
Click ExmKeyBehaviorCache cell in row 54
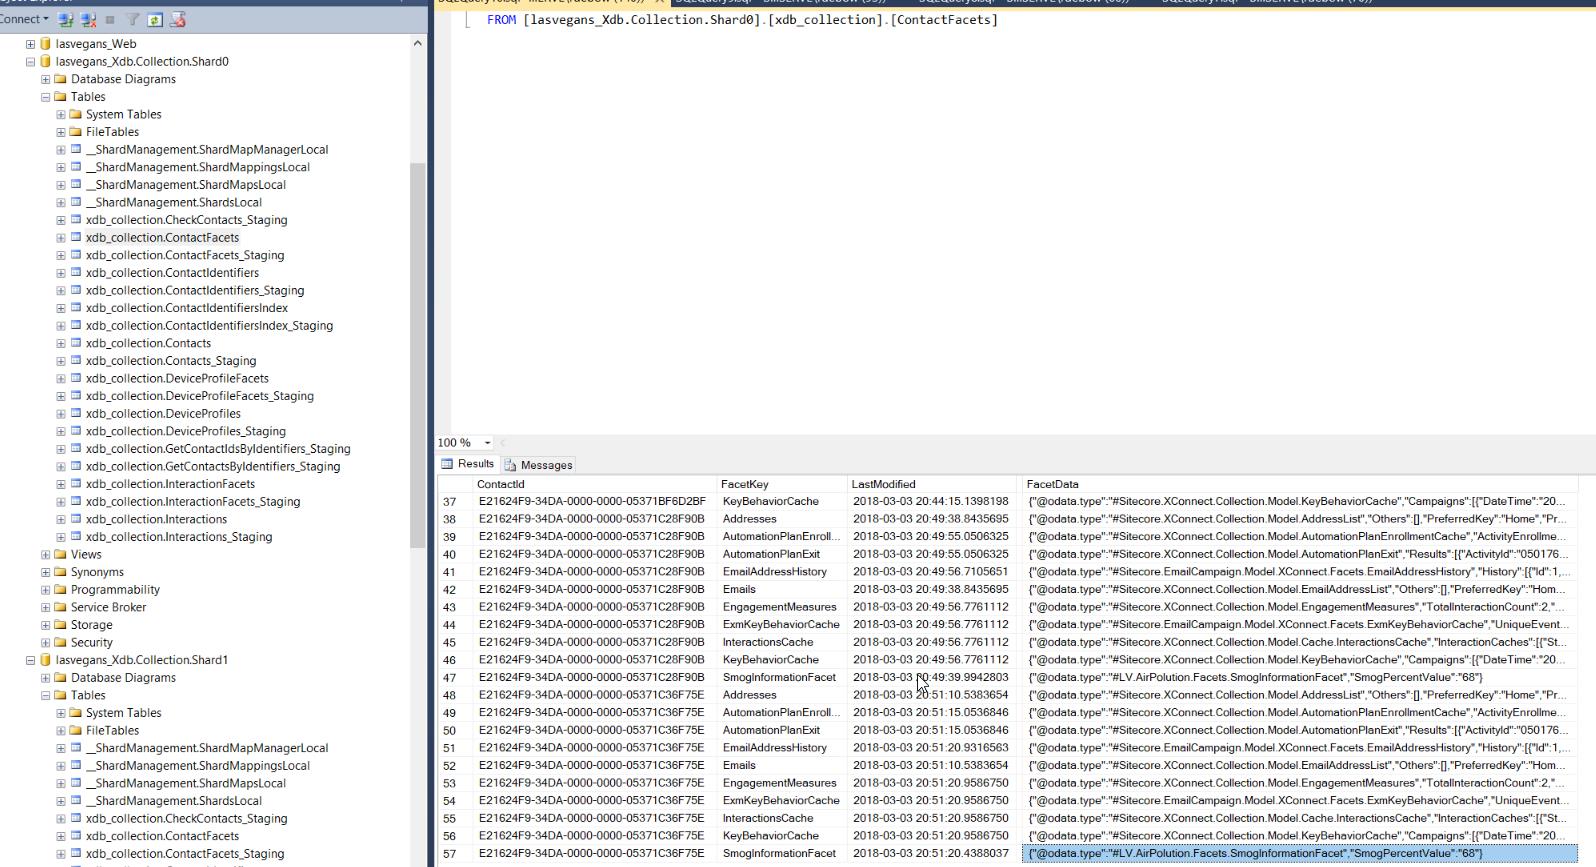(x=781, y=801)
